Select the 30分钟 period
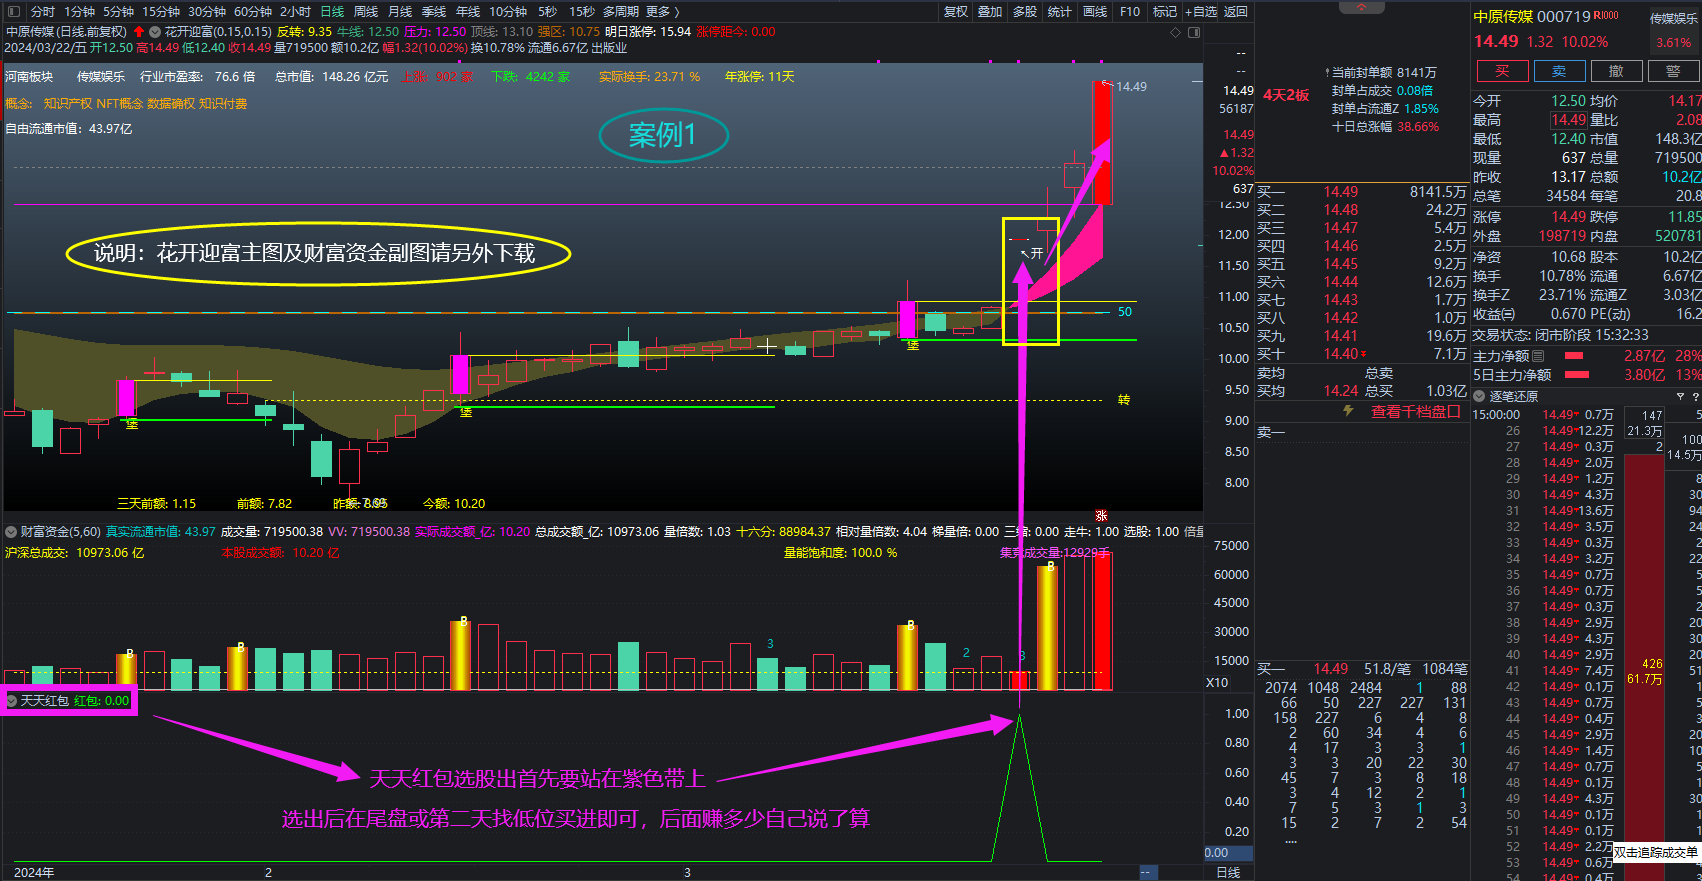Screen dimensions: 1702x881 pyautogui.click(x=207, y=11)
